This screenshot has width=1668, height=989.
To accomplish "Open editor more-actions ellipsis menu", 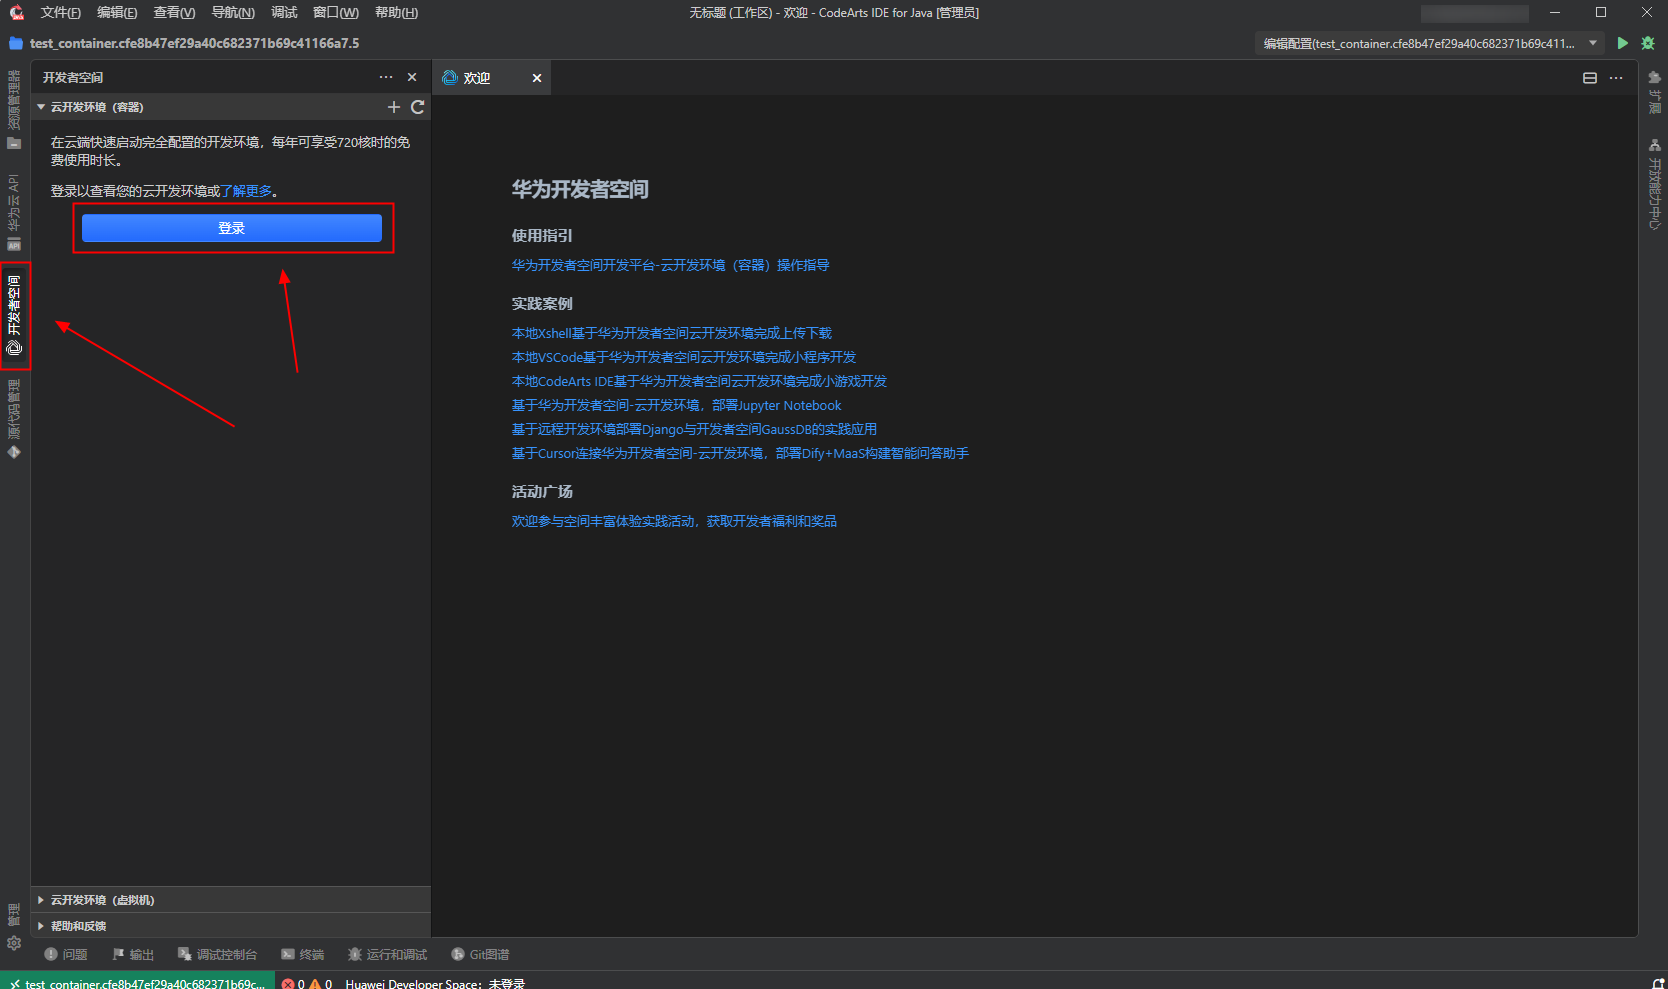I will click(x=1616, y=78).
